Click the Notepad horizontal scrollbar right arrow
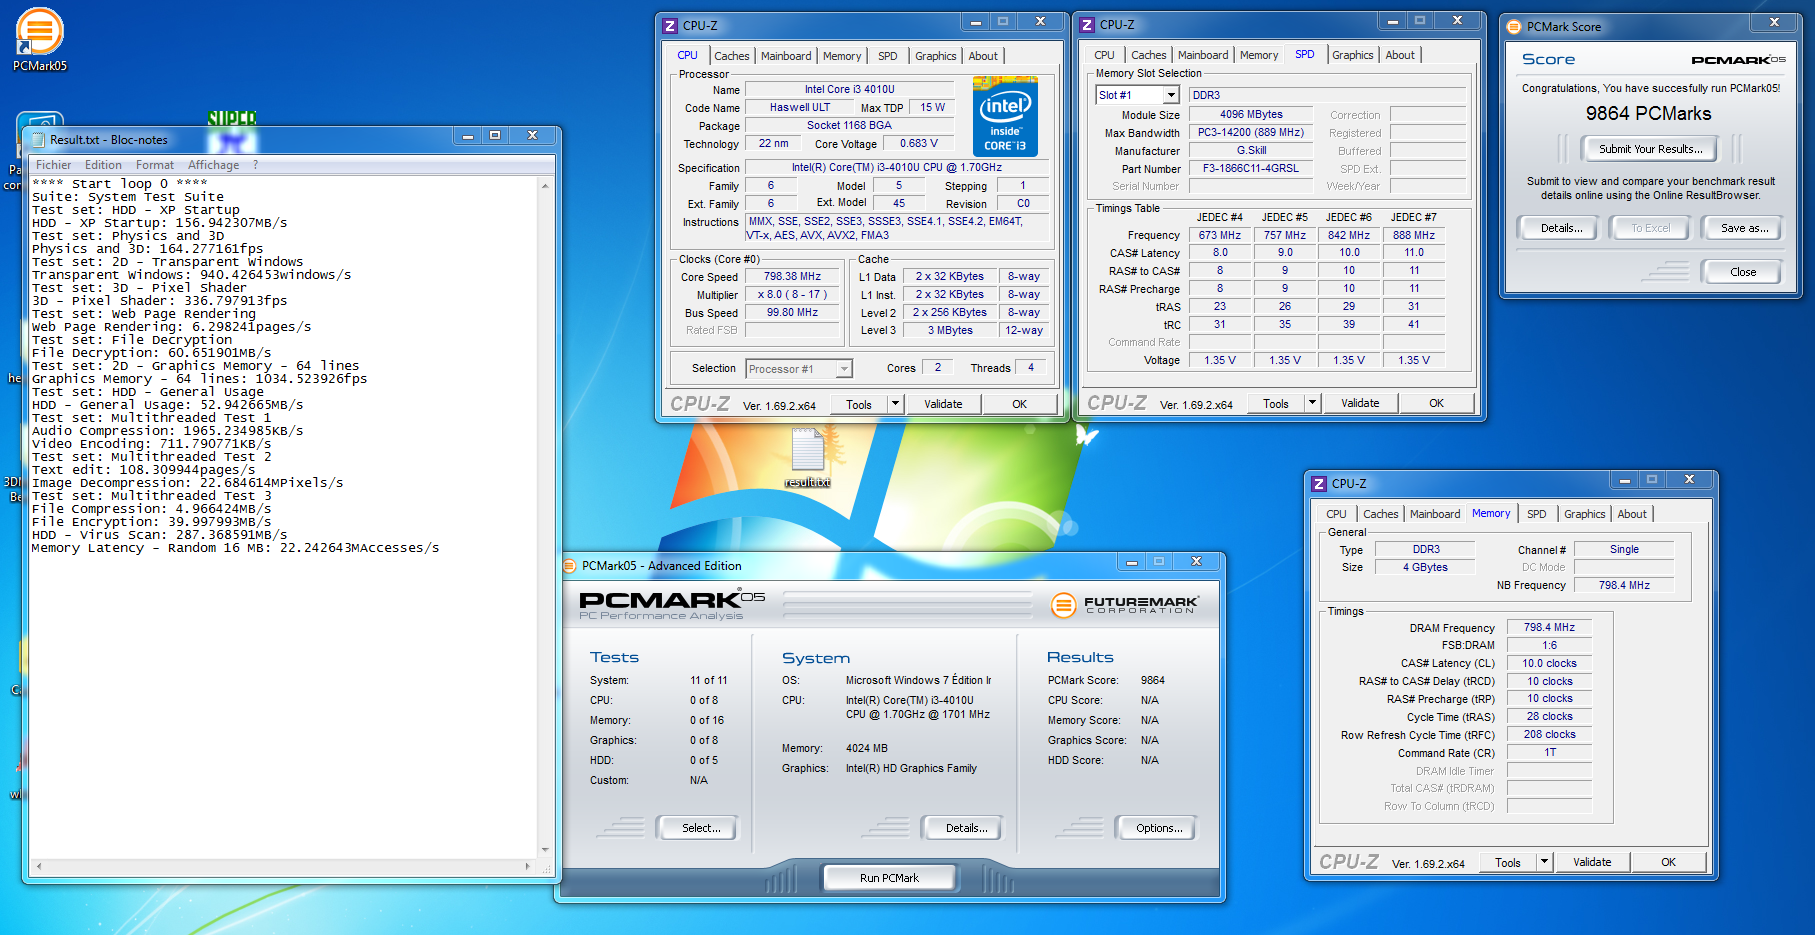The height and width of the screenshot is (935, 1815). [529, 866]
